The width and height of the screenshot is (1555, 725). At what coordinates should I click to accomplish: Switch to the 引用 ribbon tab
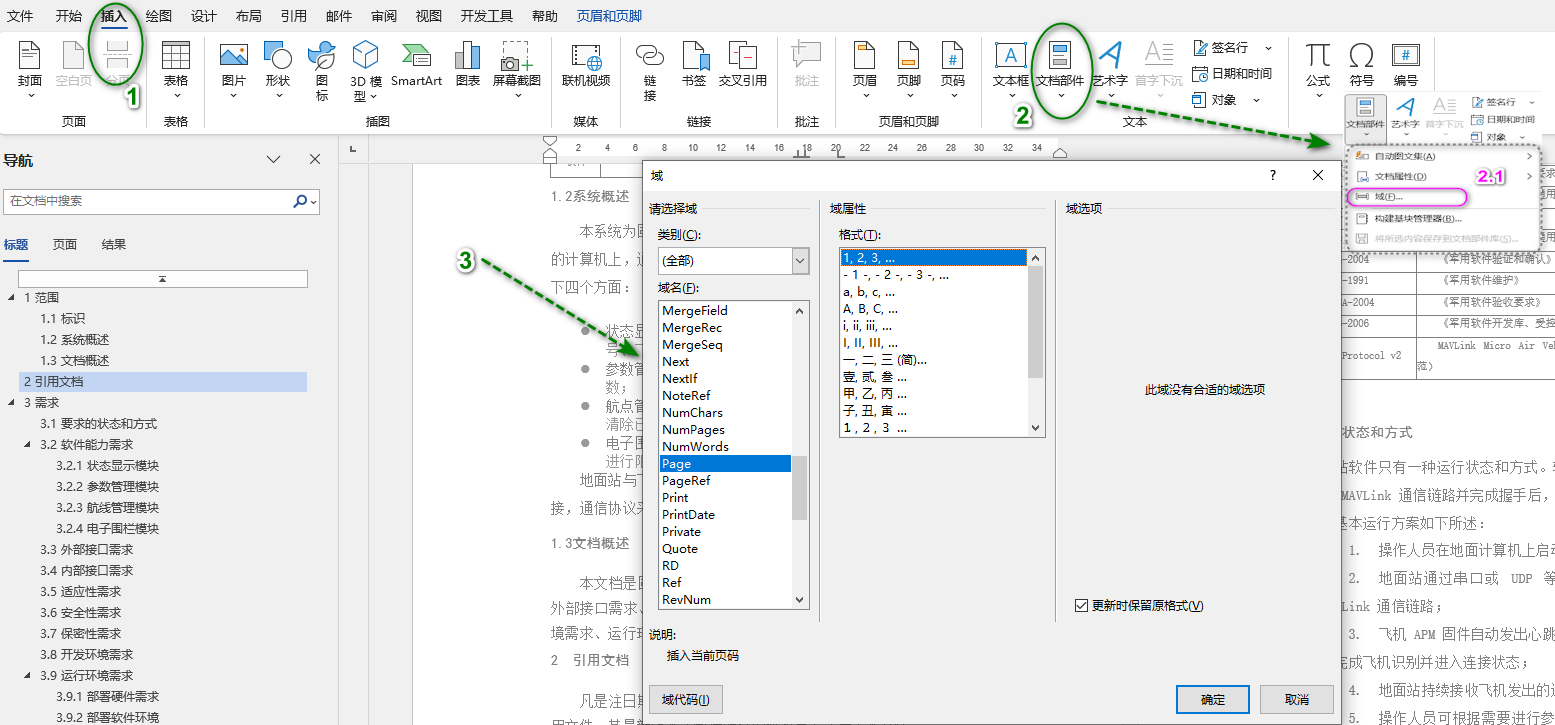[293, 16]
